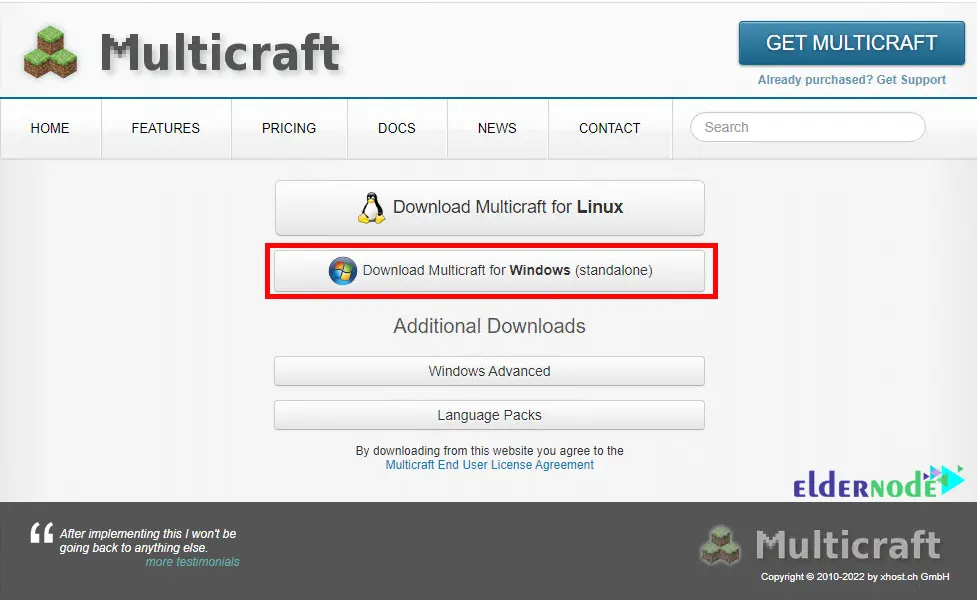
Task: Click the footer Multicraft block logo
Action: (x=721, y=545)
